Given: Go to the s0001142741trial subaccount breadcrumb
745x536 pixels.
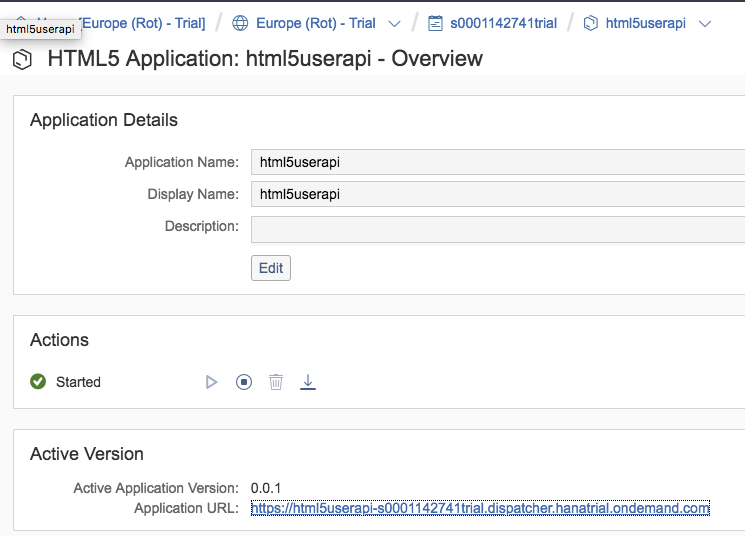Looking at the screenshot, I should pyautogui.click(x=503, y=23).
